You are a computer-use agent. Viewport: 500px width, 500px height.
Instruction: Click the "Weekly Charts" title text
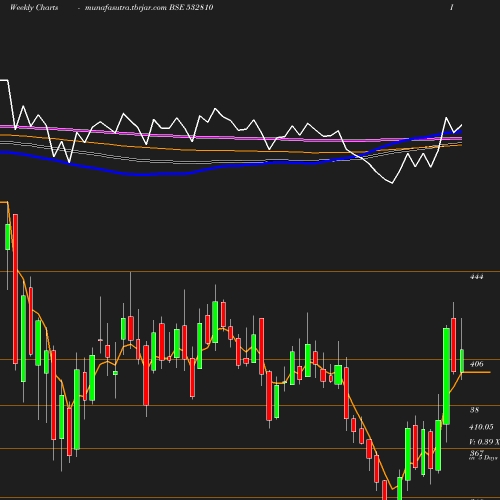tap(34, 7)
